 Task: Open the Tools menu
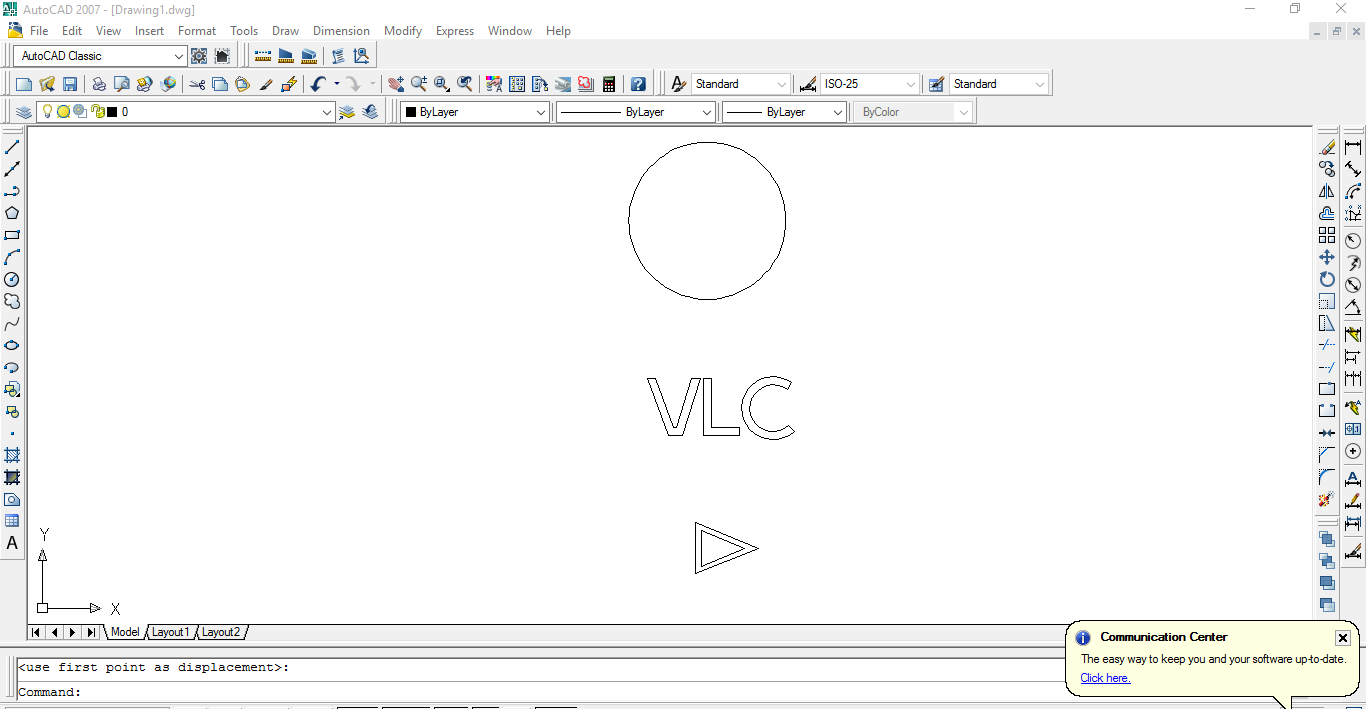[244, 31]
